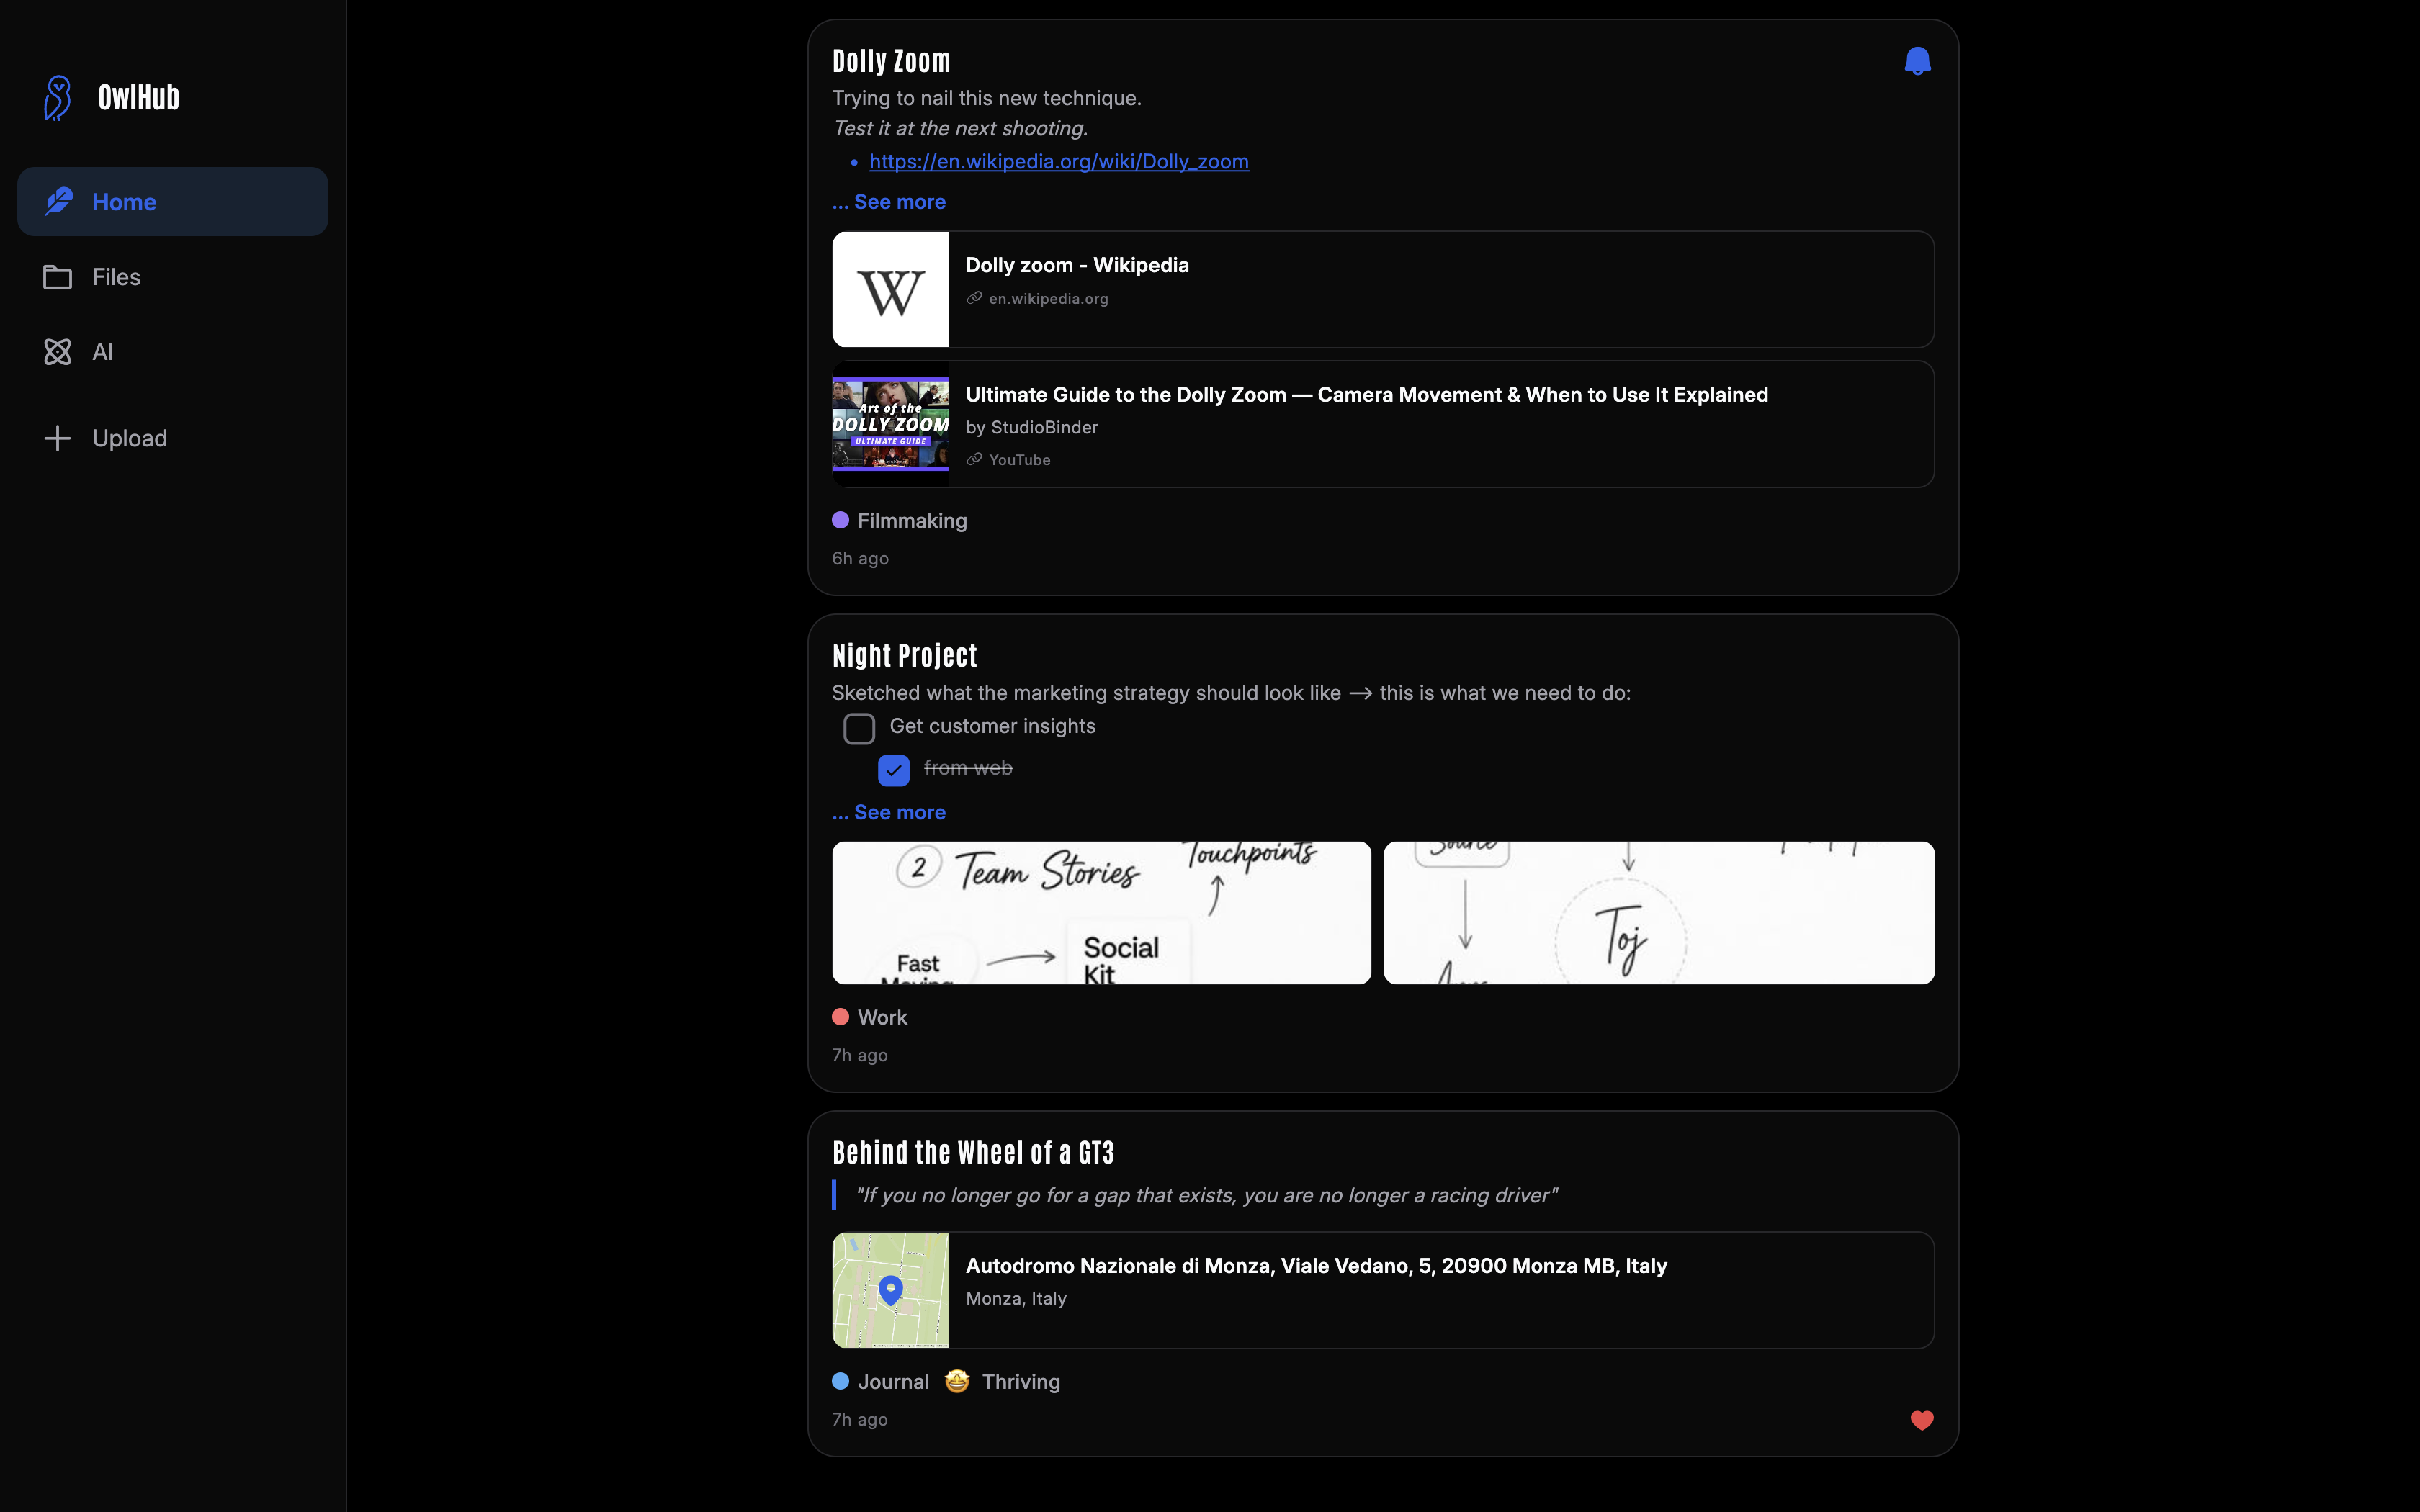Toggle the notification bell on Dolly Zoom
The height and width of the screenshot is (1512, 2420).
click(1917, 60)
